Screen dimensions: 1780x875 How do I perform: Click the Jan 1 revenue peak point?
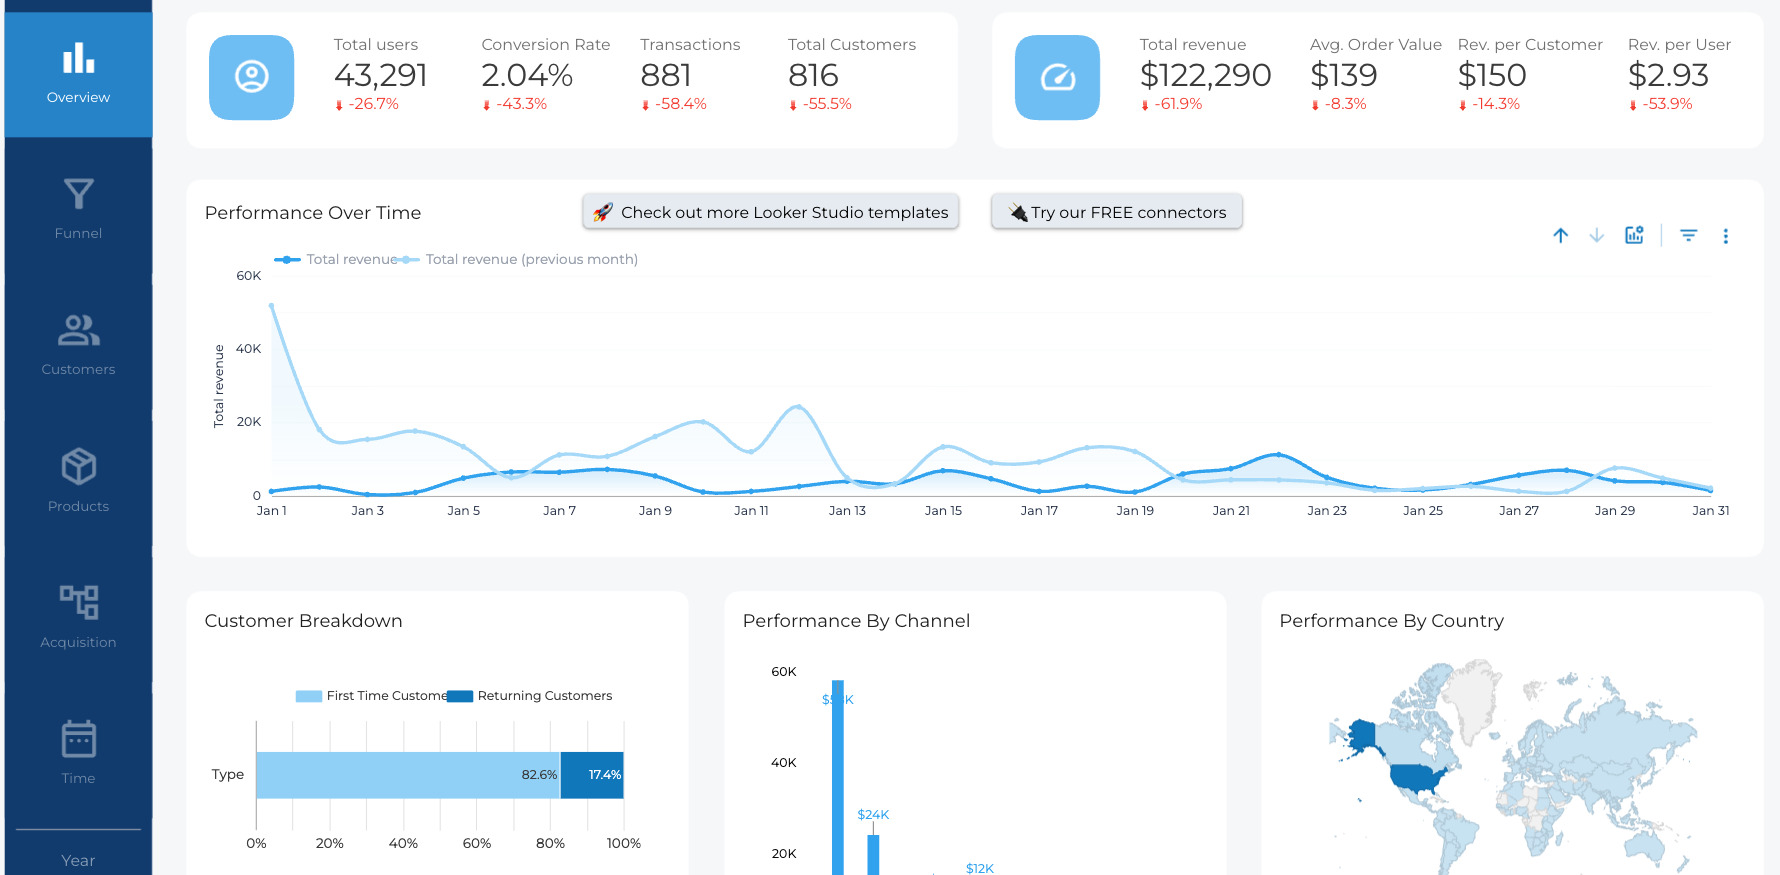coord(271,306)
